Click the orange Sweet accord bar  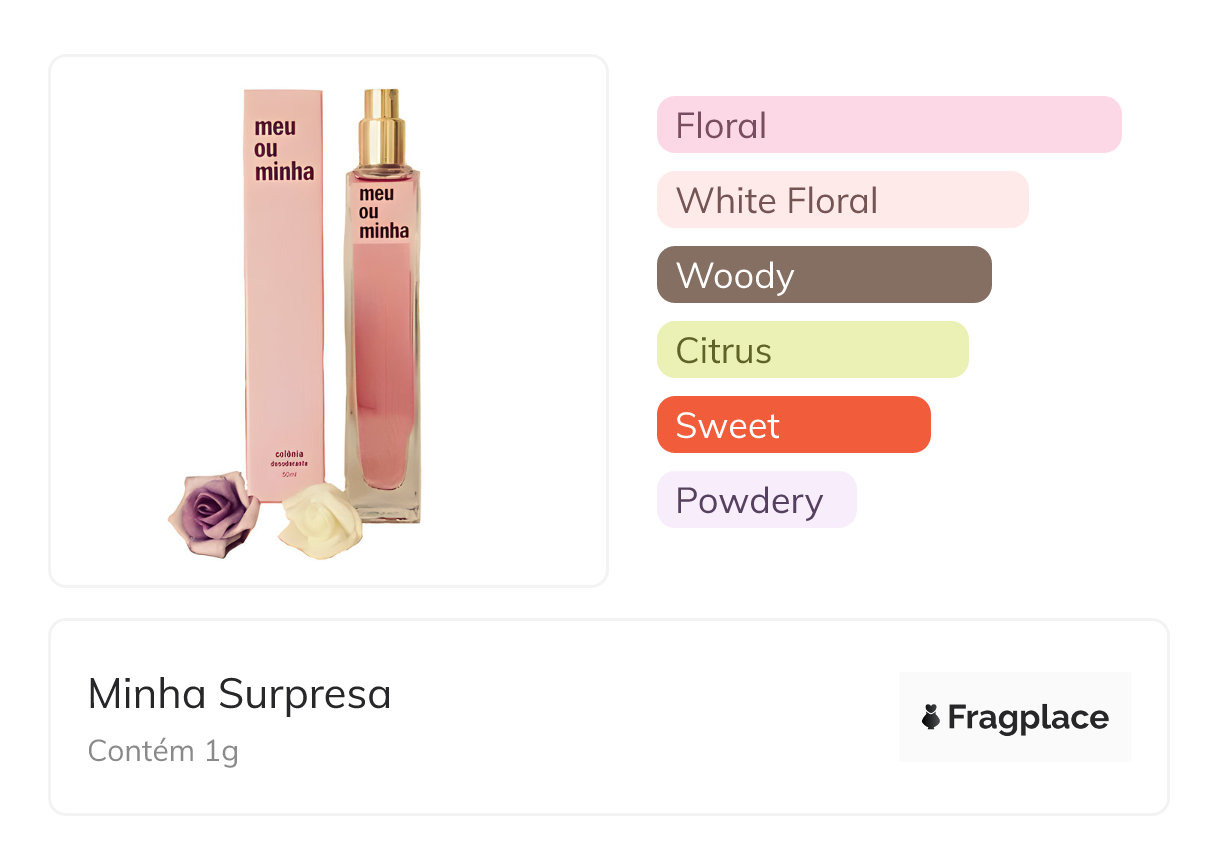tap(793, 425)
